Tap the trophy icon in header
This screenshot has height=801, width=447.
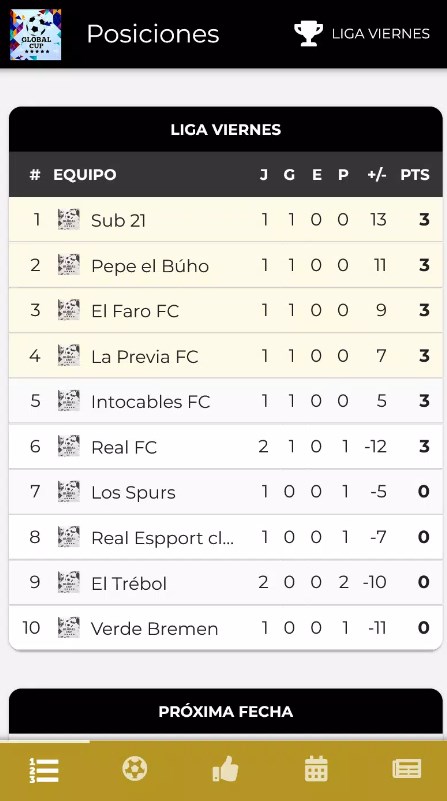tap(309, 34)
